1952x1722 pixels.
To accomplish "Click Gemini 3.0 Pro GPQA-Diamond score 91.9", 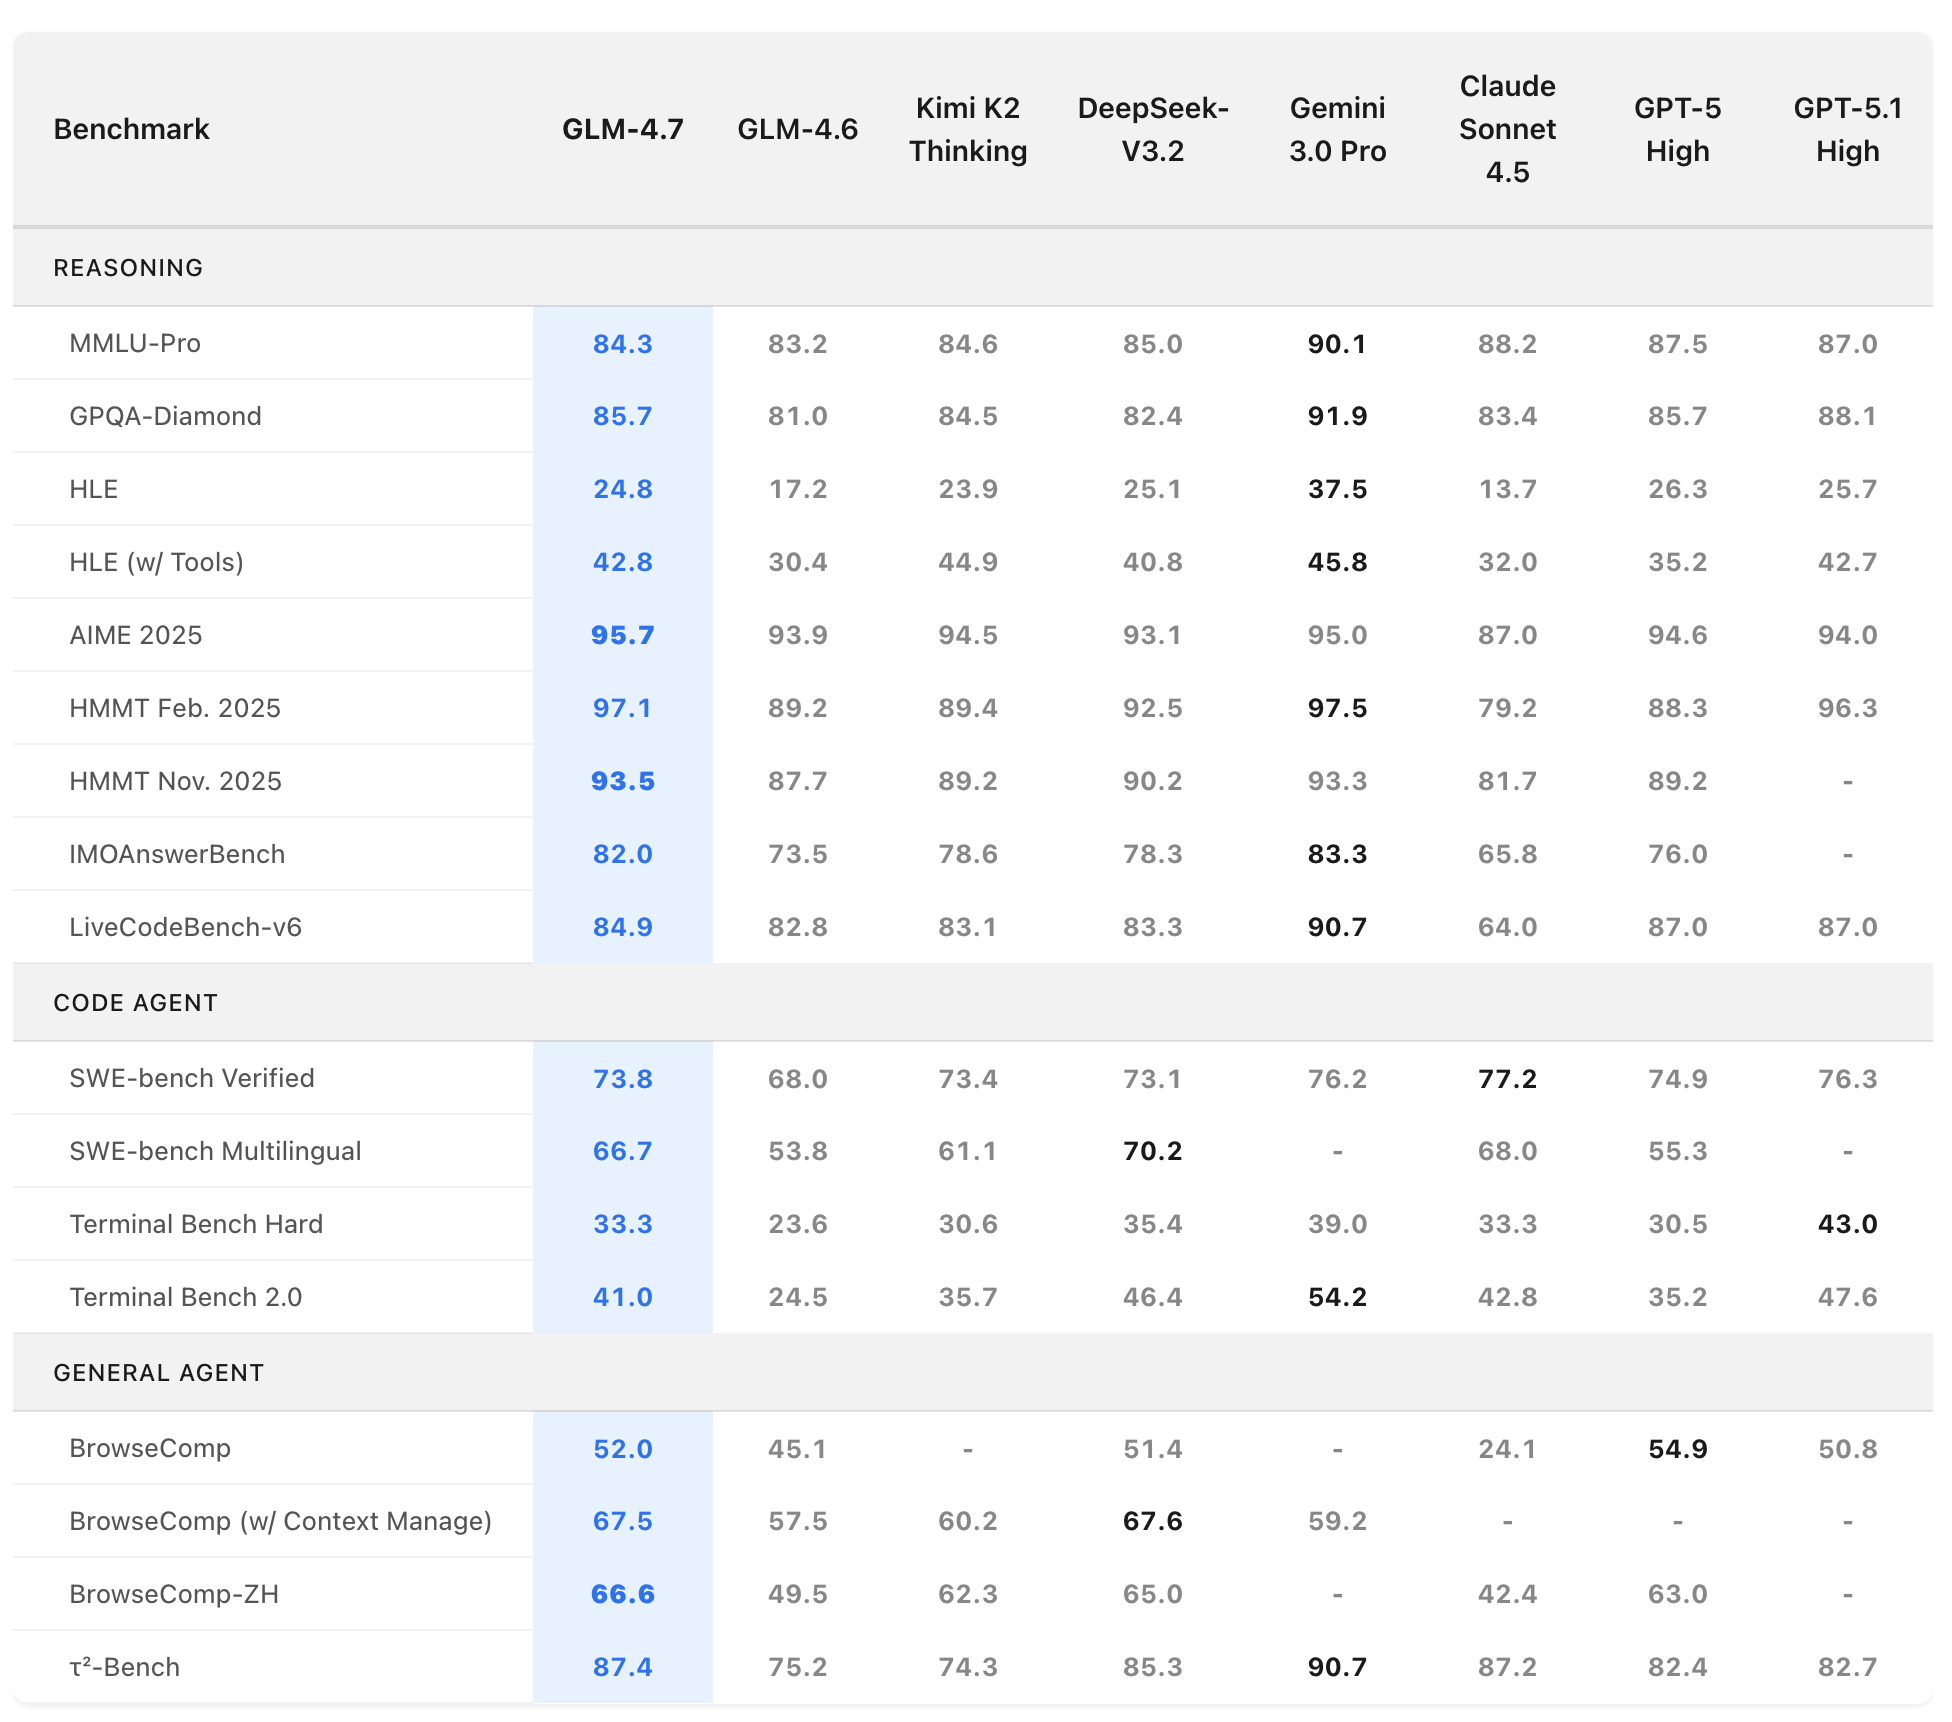I will (1337, 416).
